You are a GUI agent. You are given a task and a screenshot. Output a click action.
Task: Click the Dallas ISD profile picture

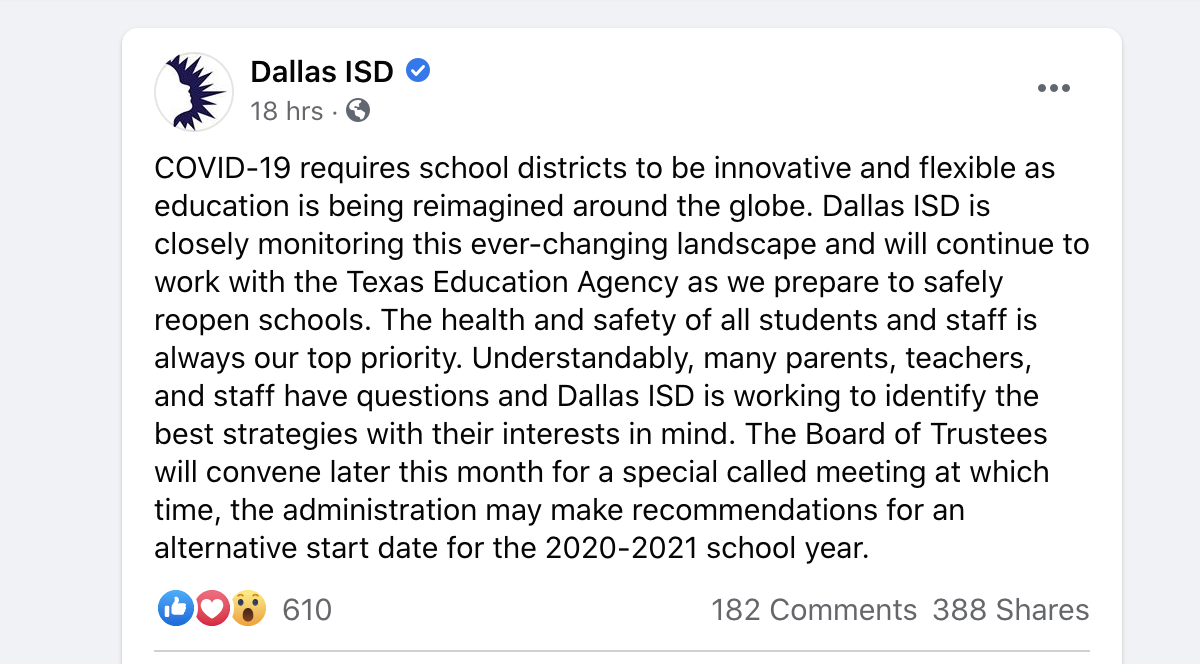pos(194,92)
